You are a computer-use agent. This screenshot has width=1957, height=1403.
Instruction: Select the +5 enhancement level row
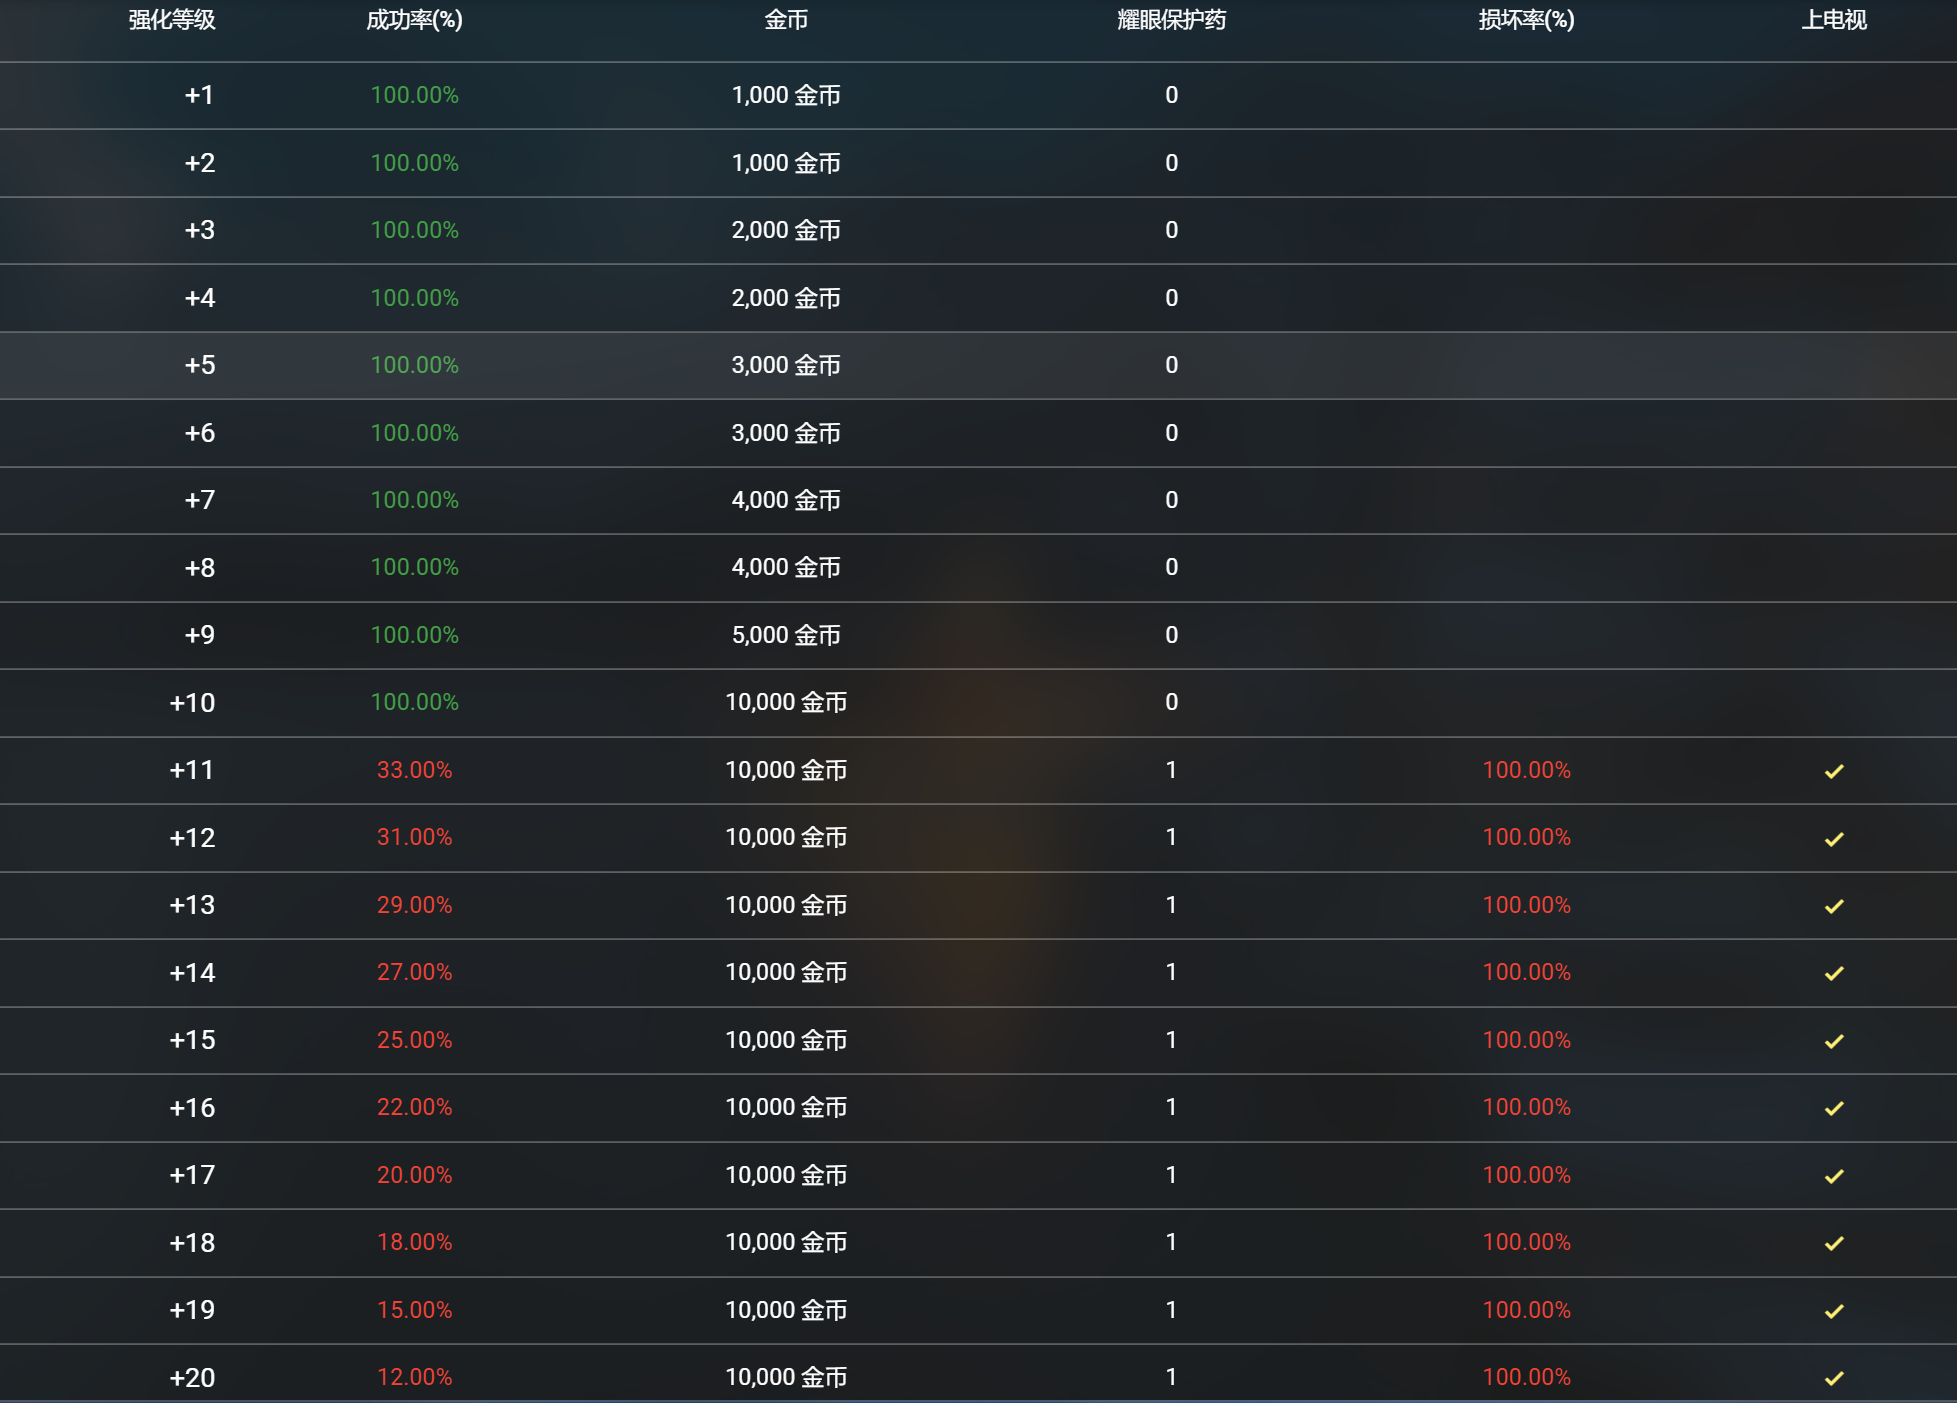pyautogui.click(x=200, y=365)
